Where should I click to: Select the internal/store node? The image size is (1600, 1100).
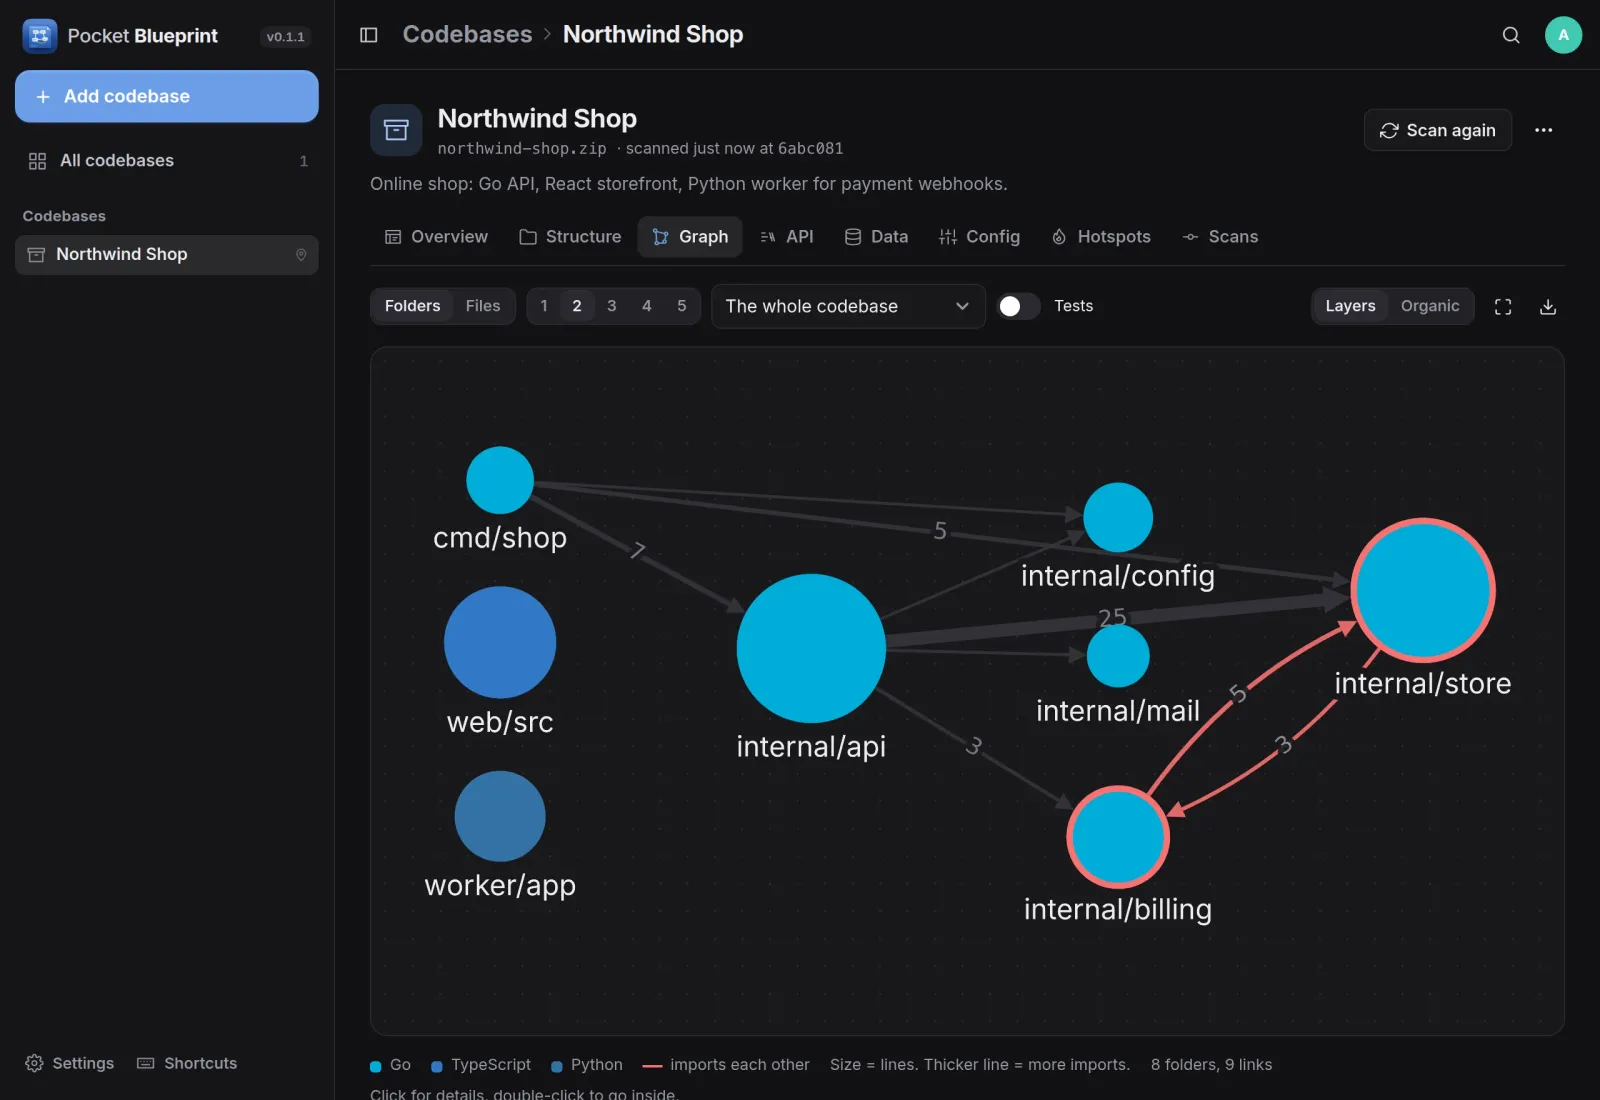click(1423, 590)
